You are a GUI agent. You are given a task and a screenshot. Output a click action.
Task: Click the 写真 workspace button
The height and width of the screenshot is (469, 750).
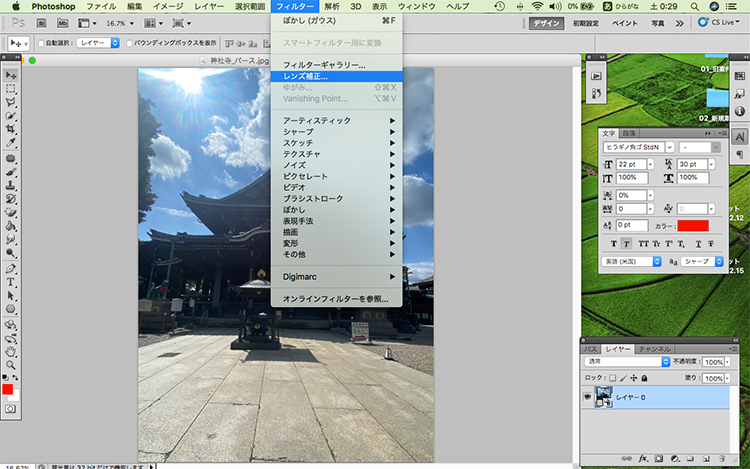658,23
